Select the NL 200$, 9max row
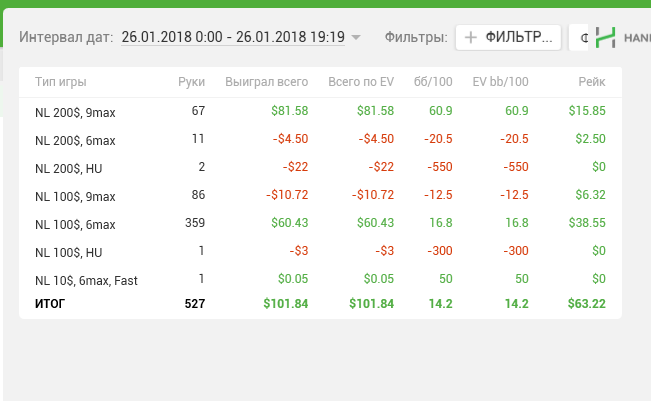 tap(76, 111)
